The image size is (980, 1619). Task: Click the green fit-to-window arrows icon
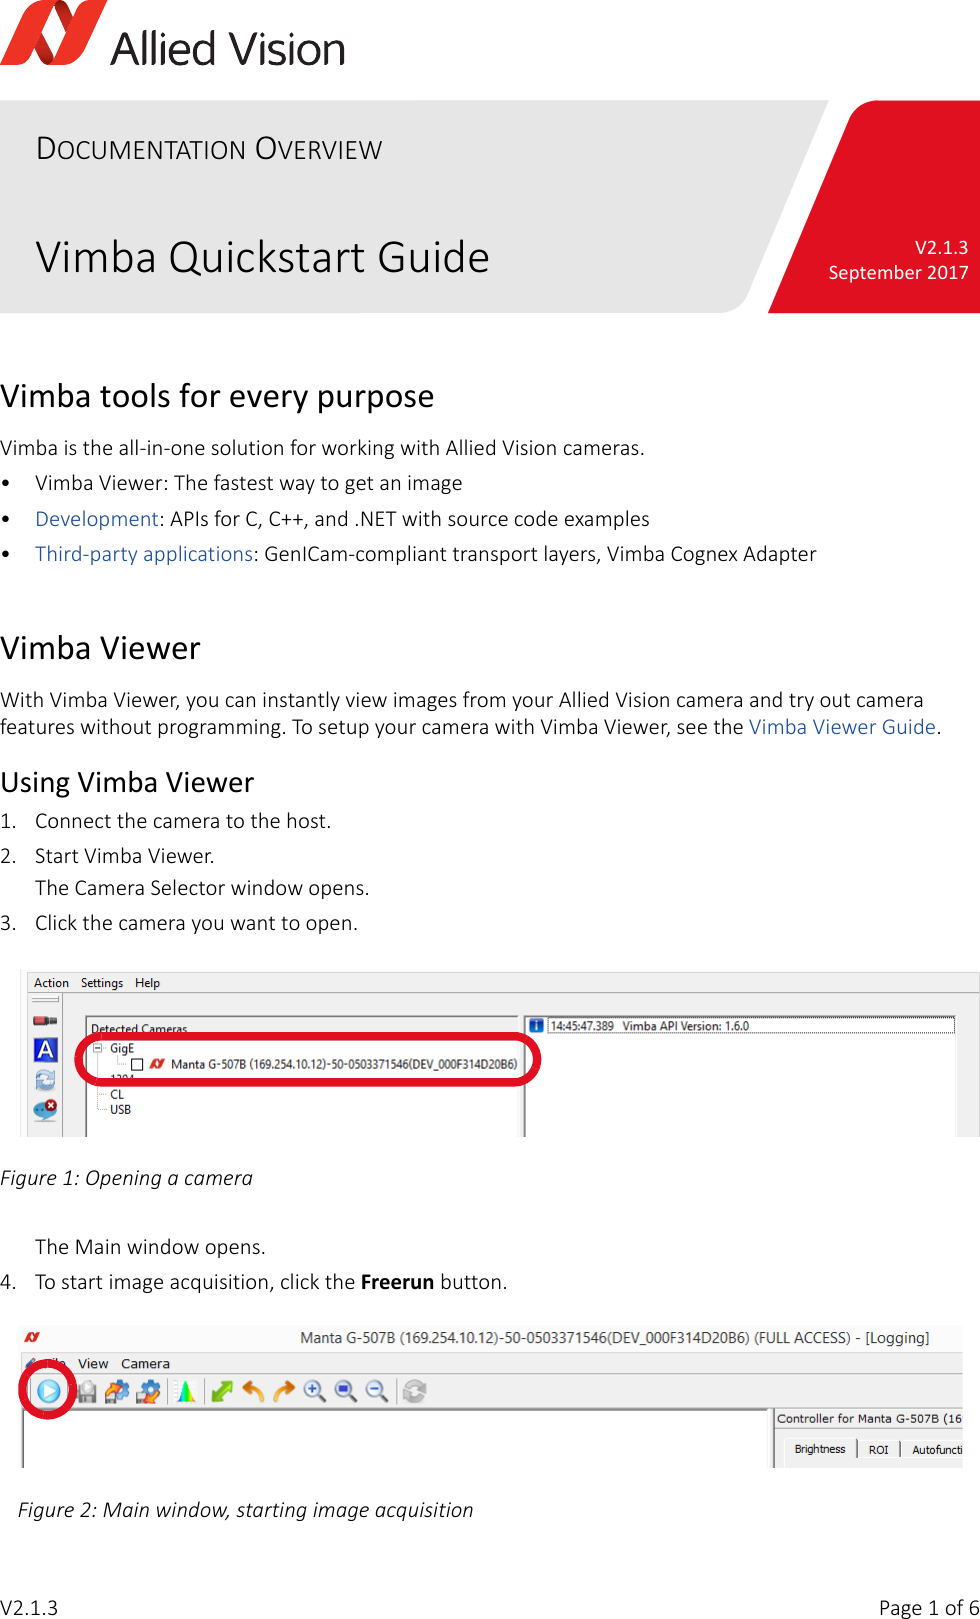(222, 1391)
